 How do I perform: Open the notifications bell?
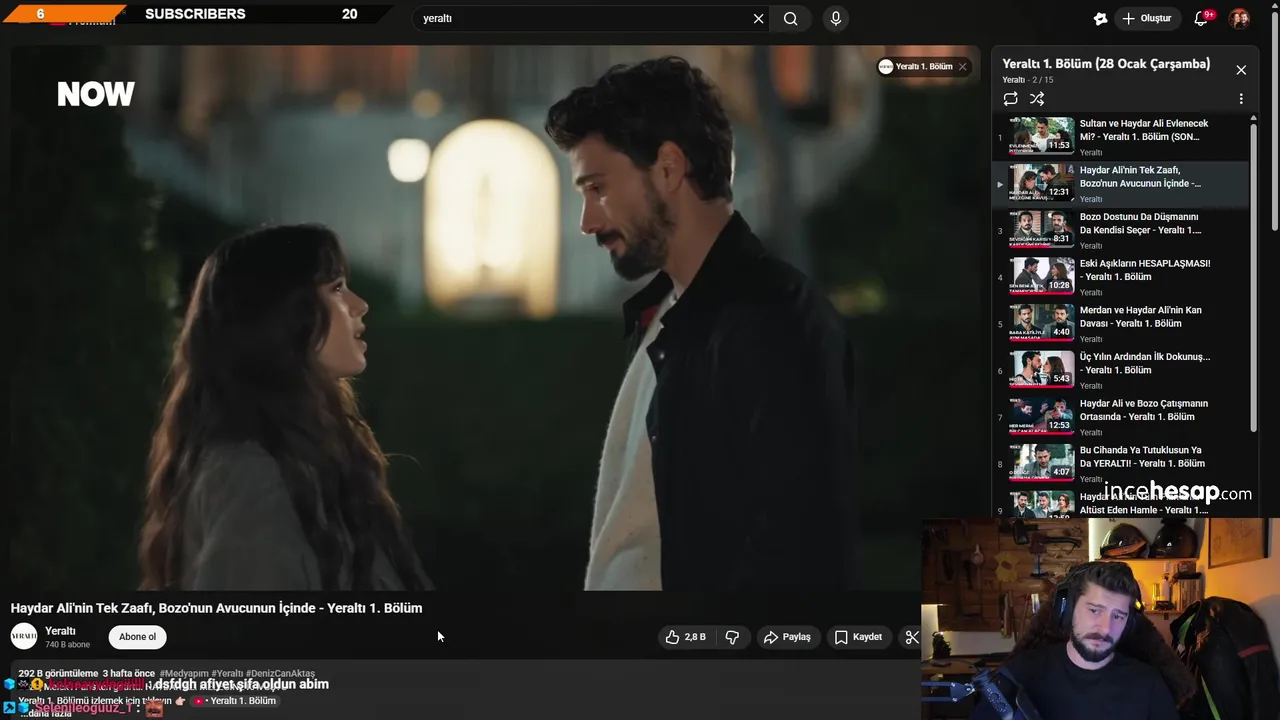1202,18
